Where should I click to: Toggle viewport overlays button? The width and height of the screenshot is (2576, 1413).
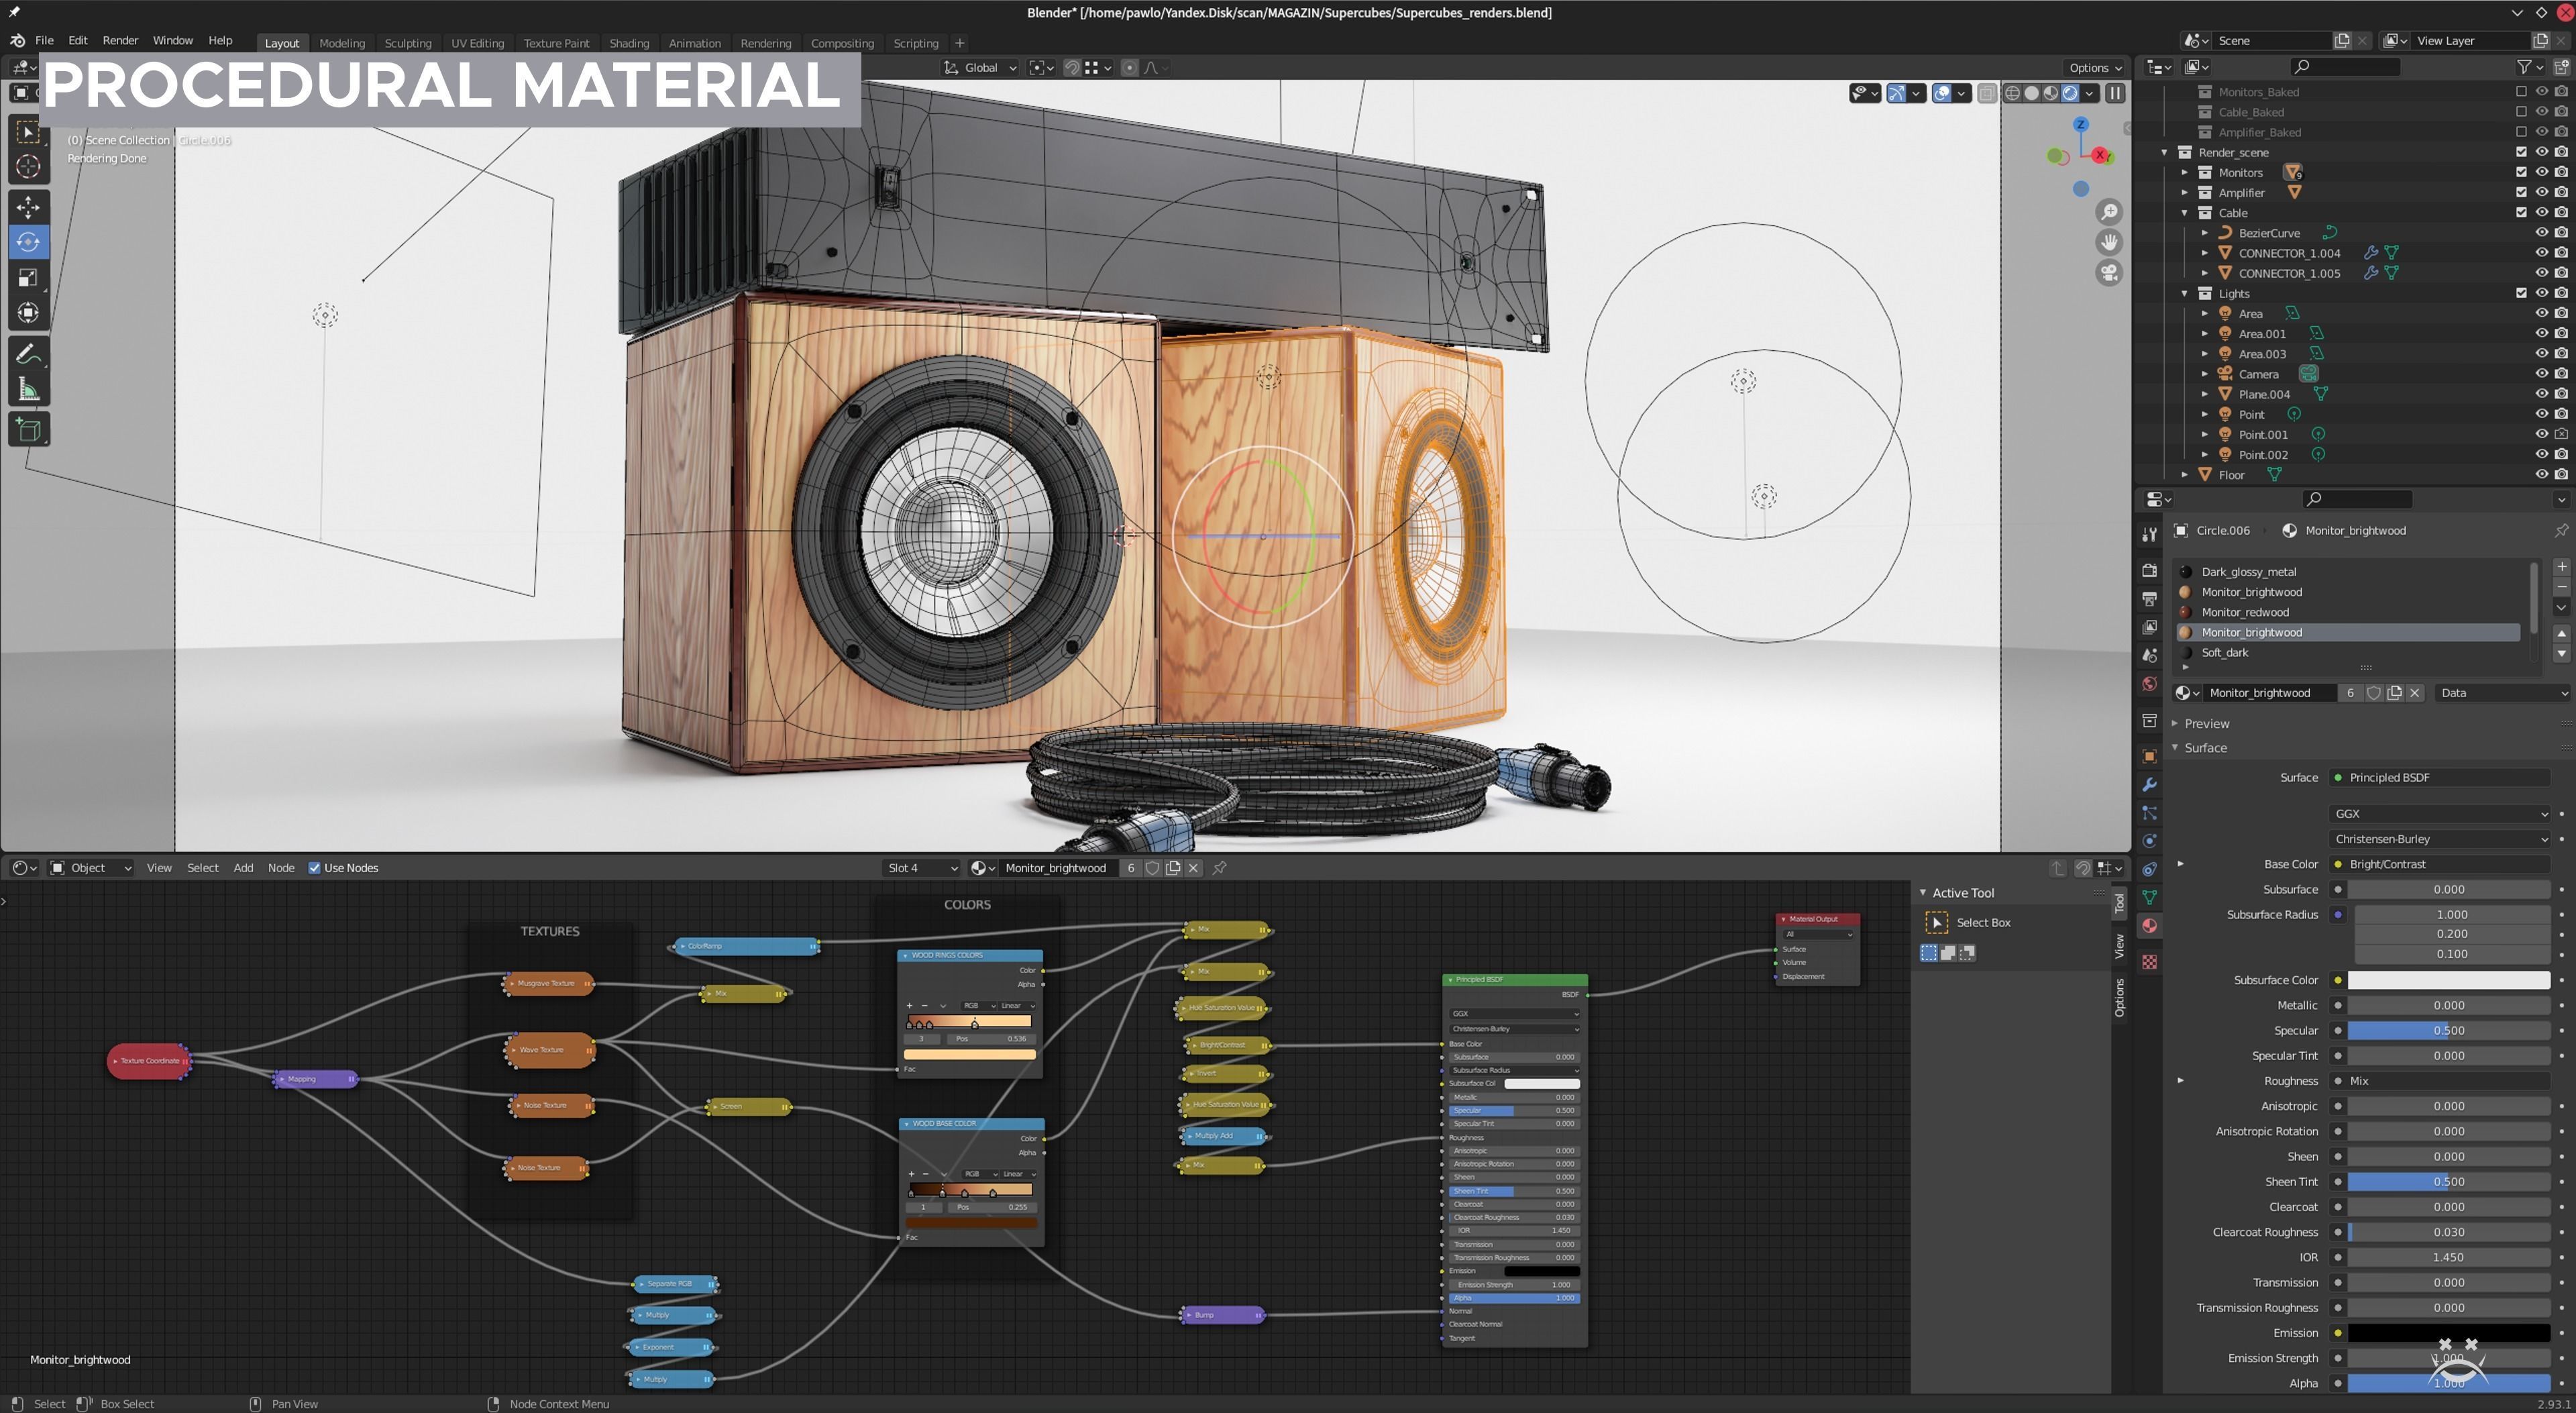(1941, 93)
